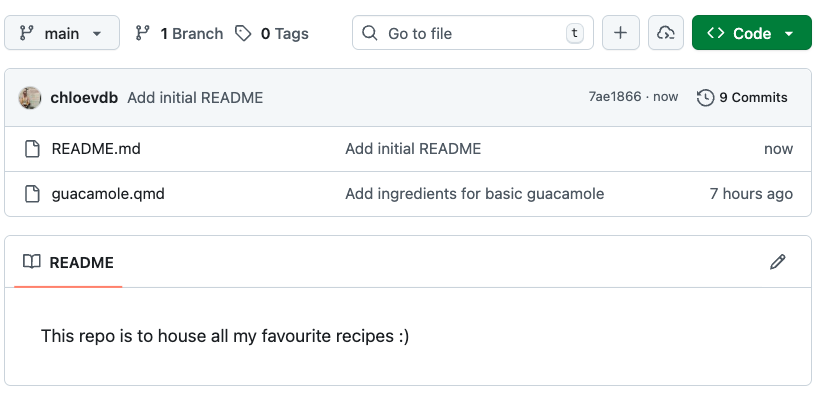Click the magnifier icon in search box
822x408 pixels.
click(371, 33)
